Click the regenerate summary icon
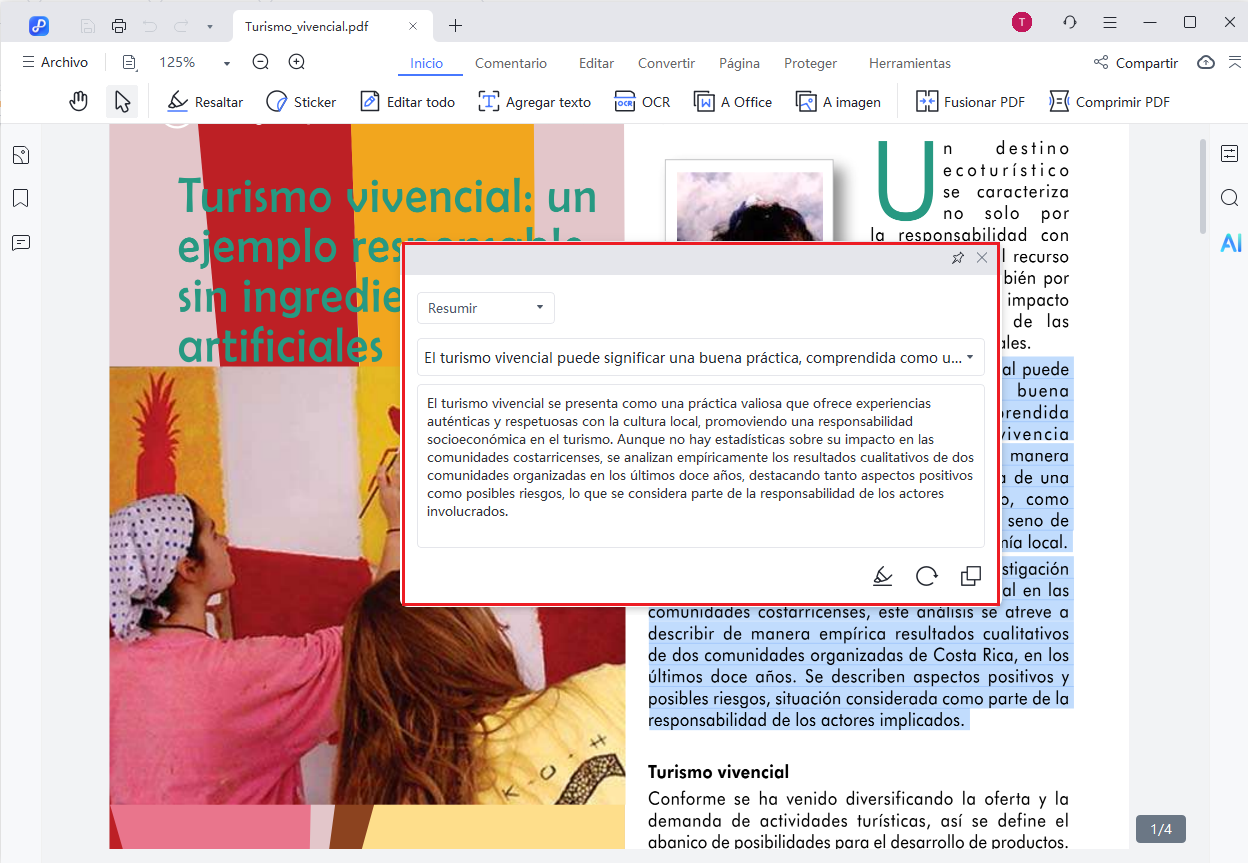Image resolution: width=1248 pixels, height=863 pixels. 926,576
